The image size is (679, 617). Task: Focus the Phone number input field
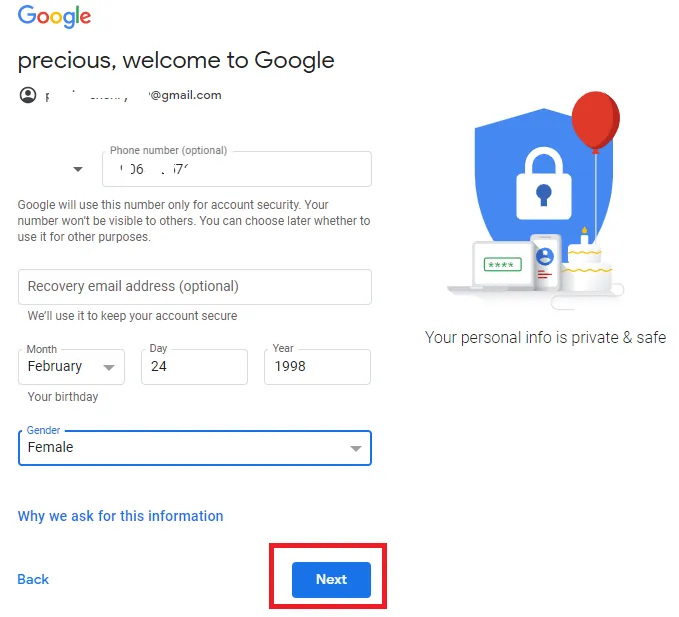[237, 169]
